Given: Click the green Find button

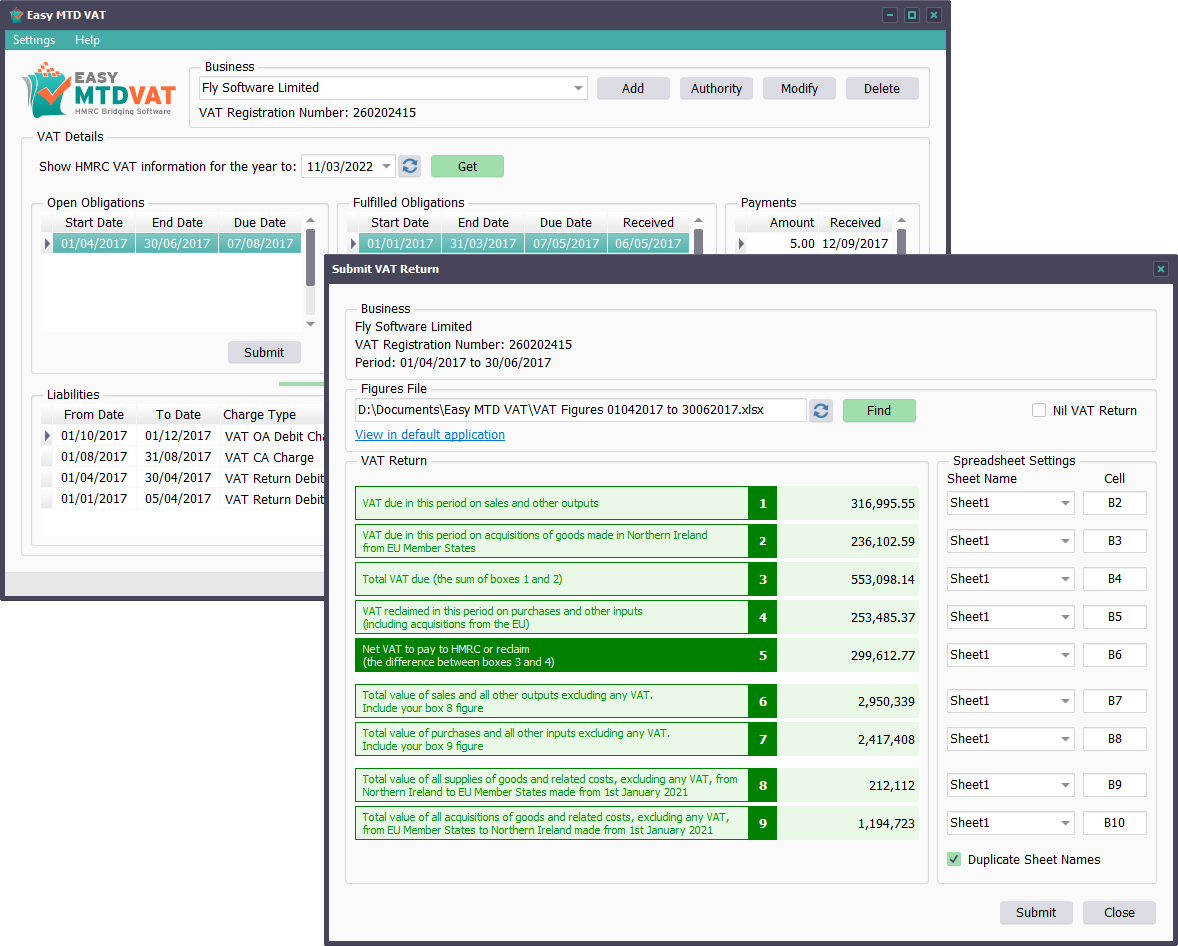Looking at the screenshot, I should pyautogui.click(x=879, y=410).
